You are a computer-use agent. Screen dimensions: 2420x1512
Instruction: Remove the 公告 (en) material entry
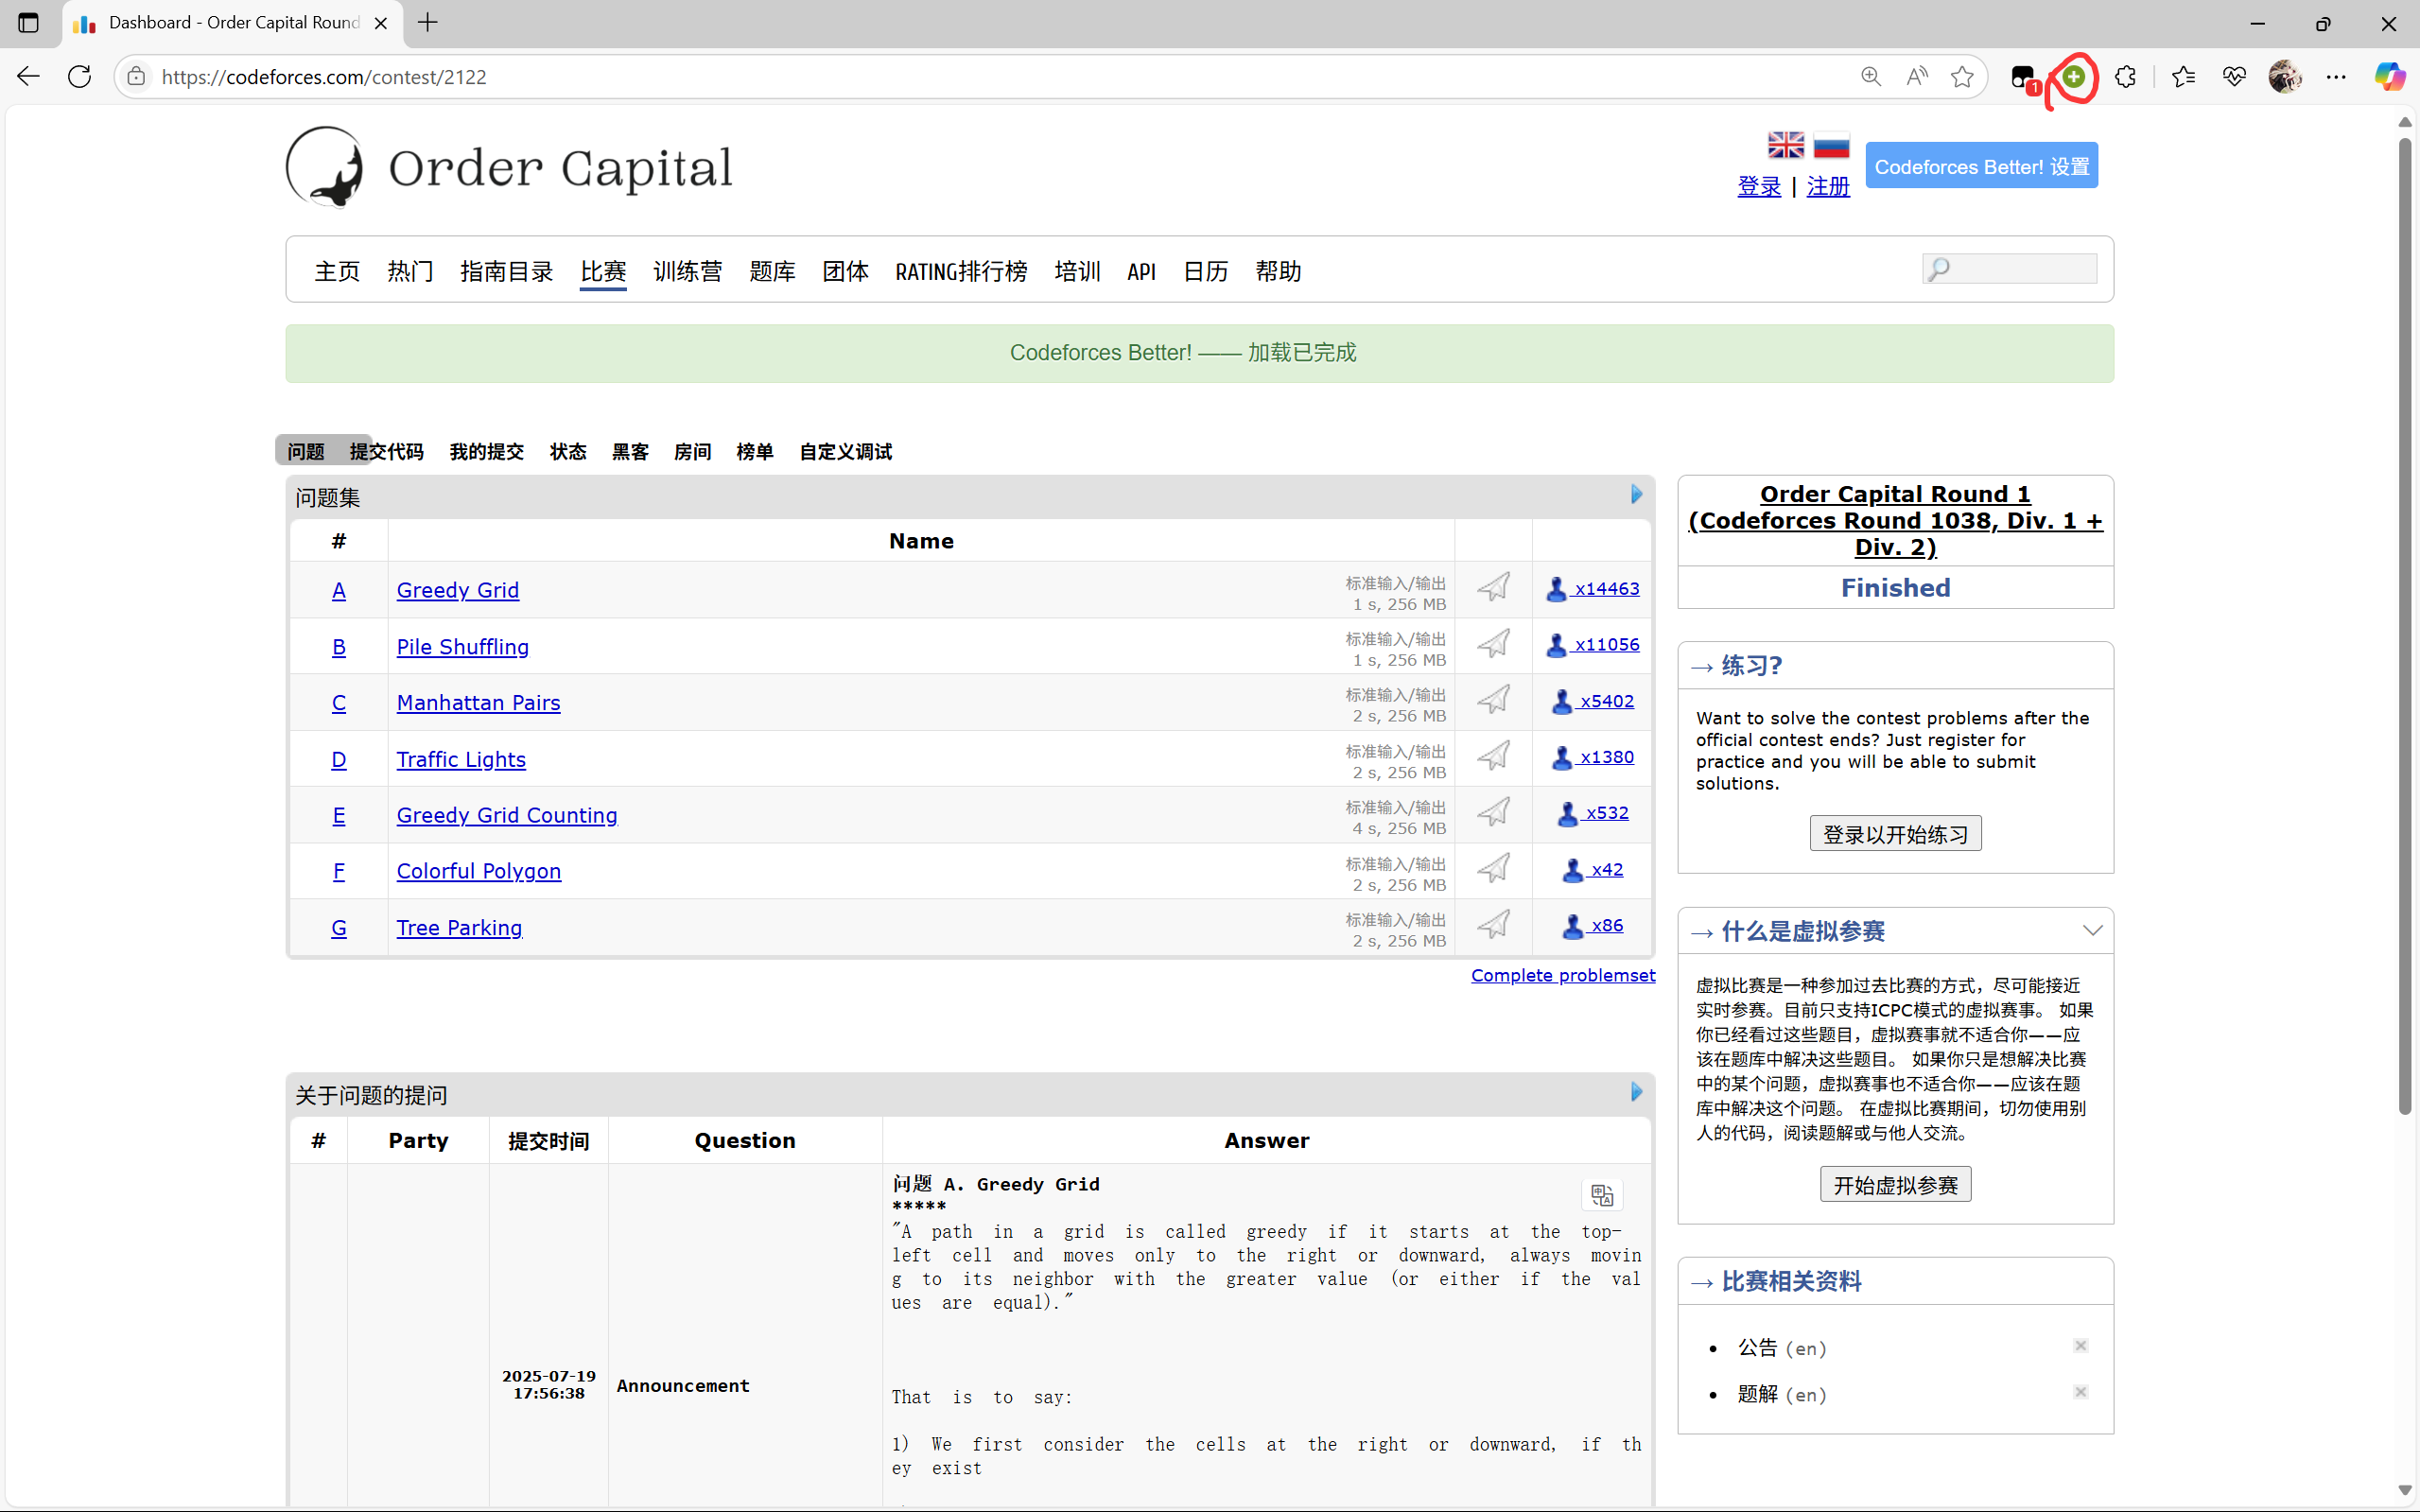point(2080,1346)
